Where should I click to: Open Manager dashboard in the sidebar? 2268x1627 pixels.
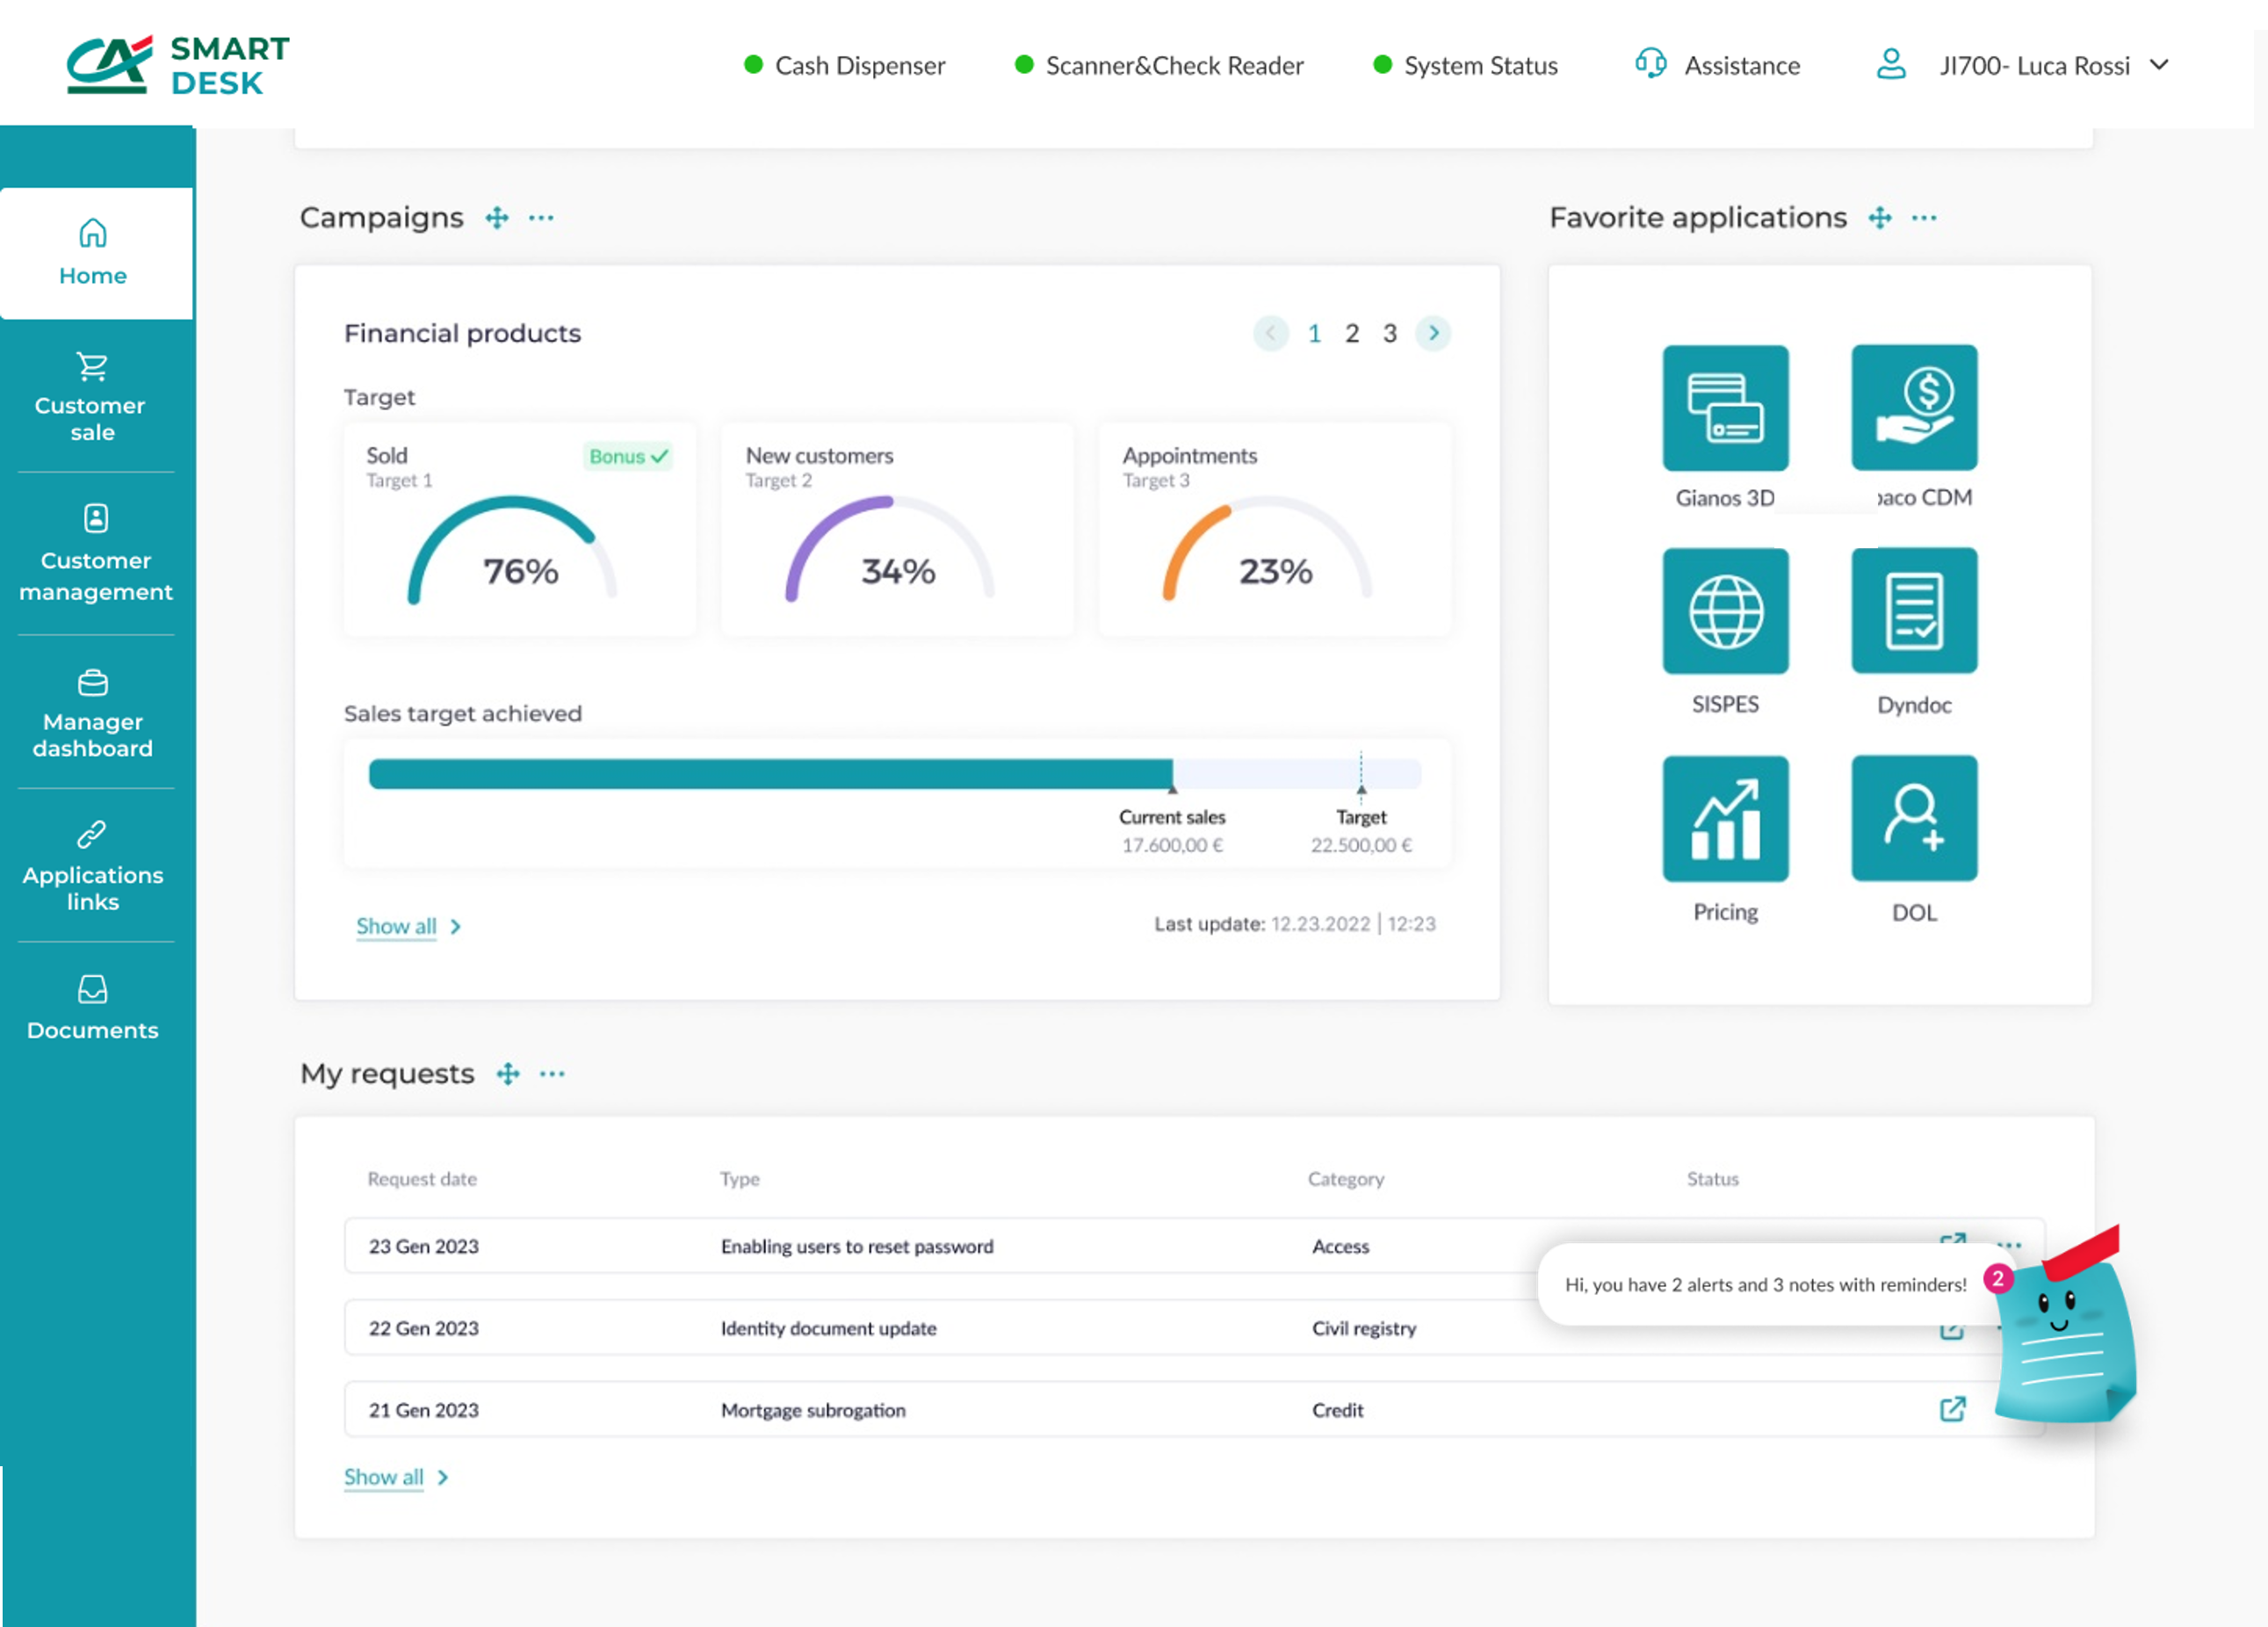pyautogui.click(x=93, y=713)
